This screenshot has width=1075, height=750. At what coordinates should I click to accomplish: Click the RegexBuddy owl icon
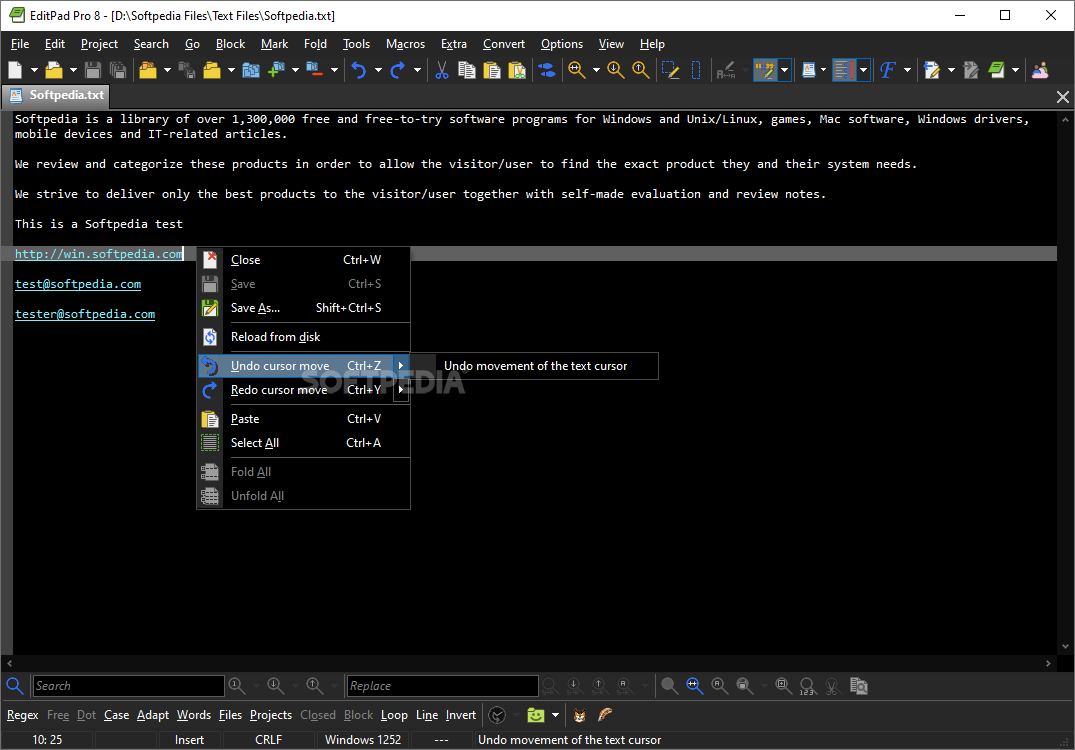point(579,715)
